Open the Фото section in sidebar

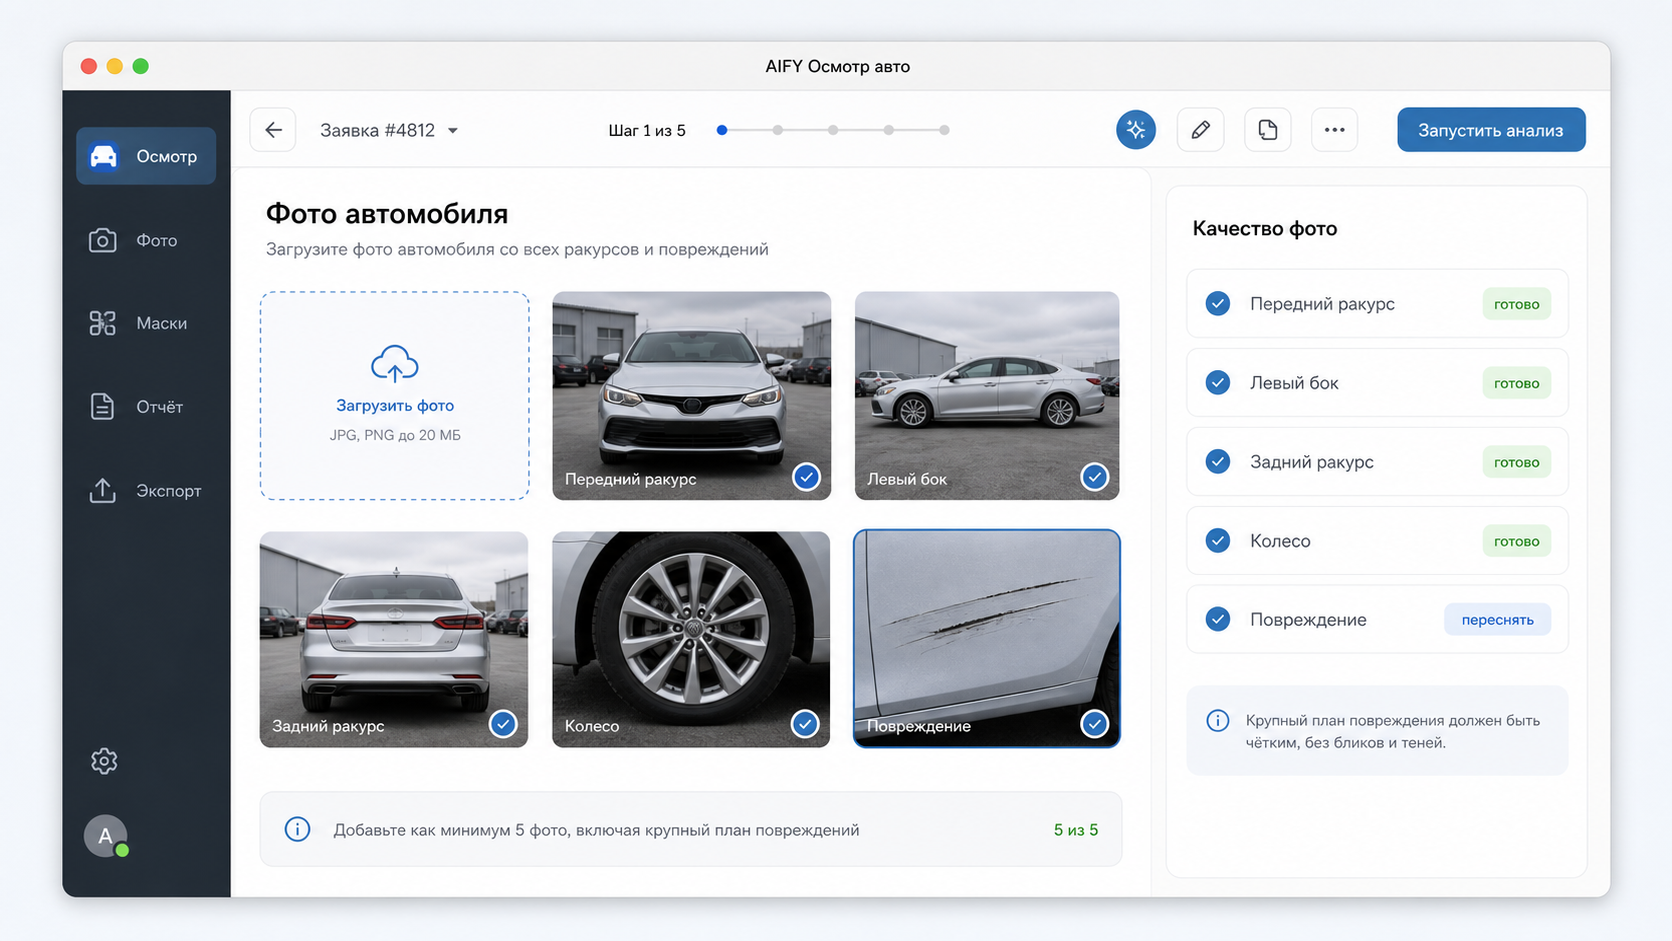pos(146,240)
